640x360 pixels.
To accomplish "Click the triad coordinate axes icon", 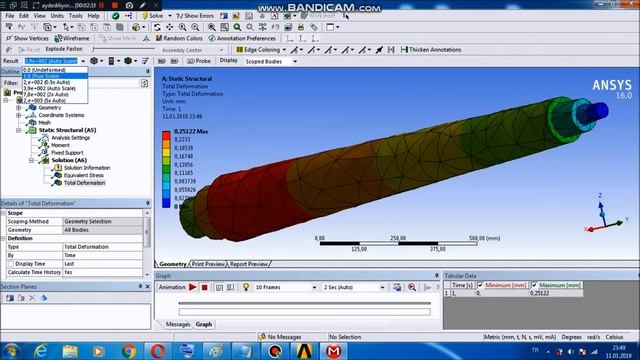I will coord(605,214).
